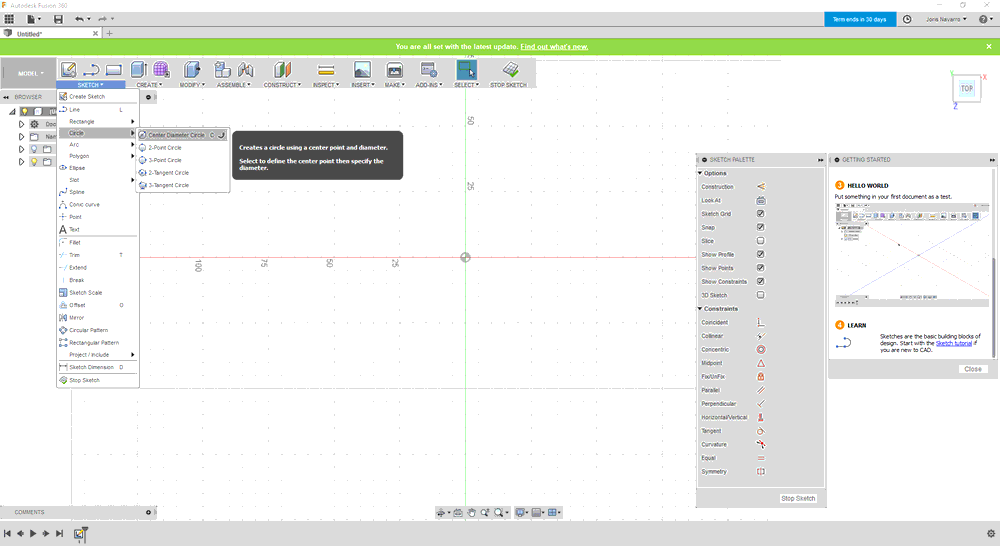Click the Line tool toolbar icon

[x=91, y=70]
